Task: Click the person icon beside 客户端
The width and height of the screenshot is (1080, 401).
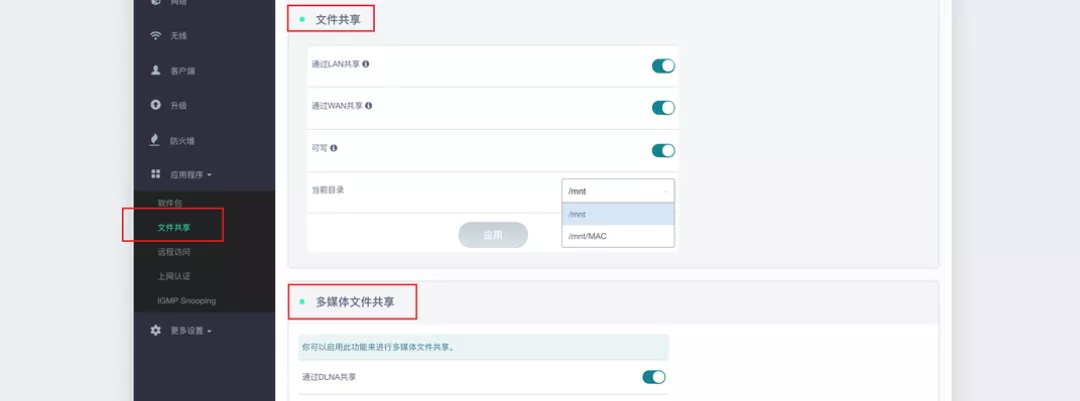Action: point(156,70)
